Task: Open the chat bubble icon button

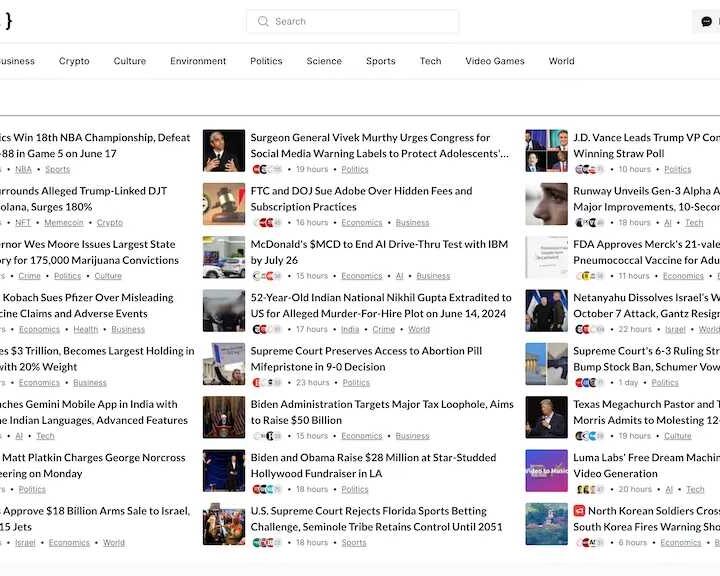Action: [x=707, y=22]
